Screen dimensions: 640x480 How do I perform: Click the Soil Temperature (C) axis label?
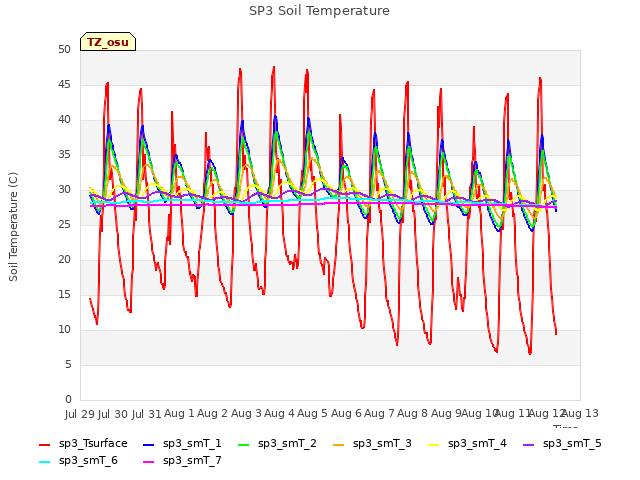click(x=13, y=227)
